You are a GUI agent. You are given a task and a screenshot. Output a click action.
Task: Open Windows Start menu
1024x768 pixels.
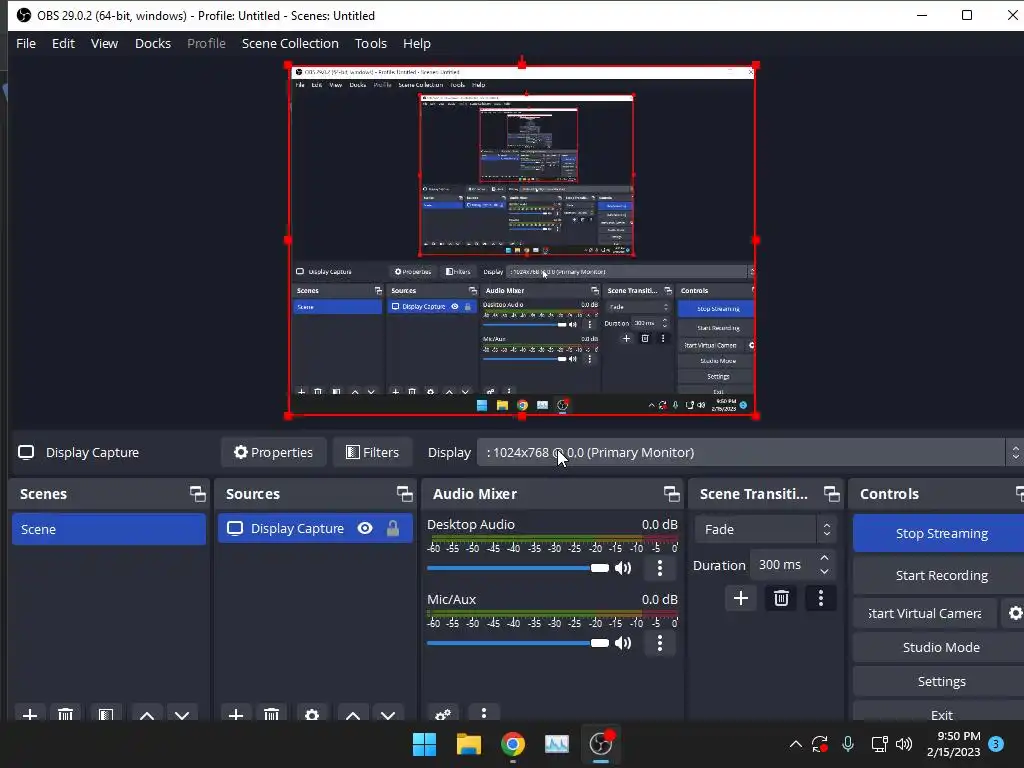point(424,744)
